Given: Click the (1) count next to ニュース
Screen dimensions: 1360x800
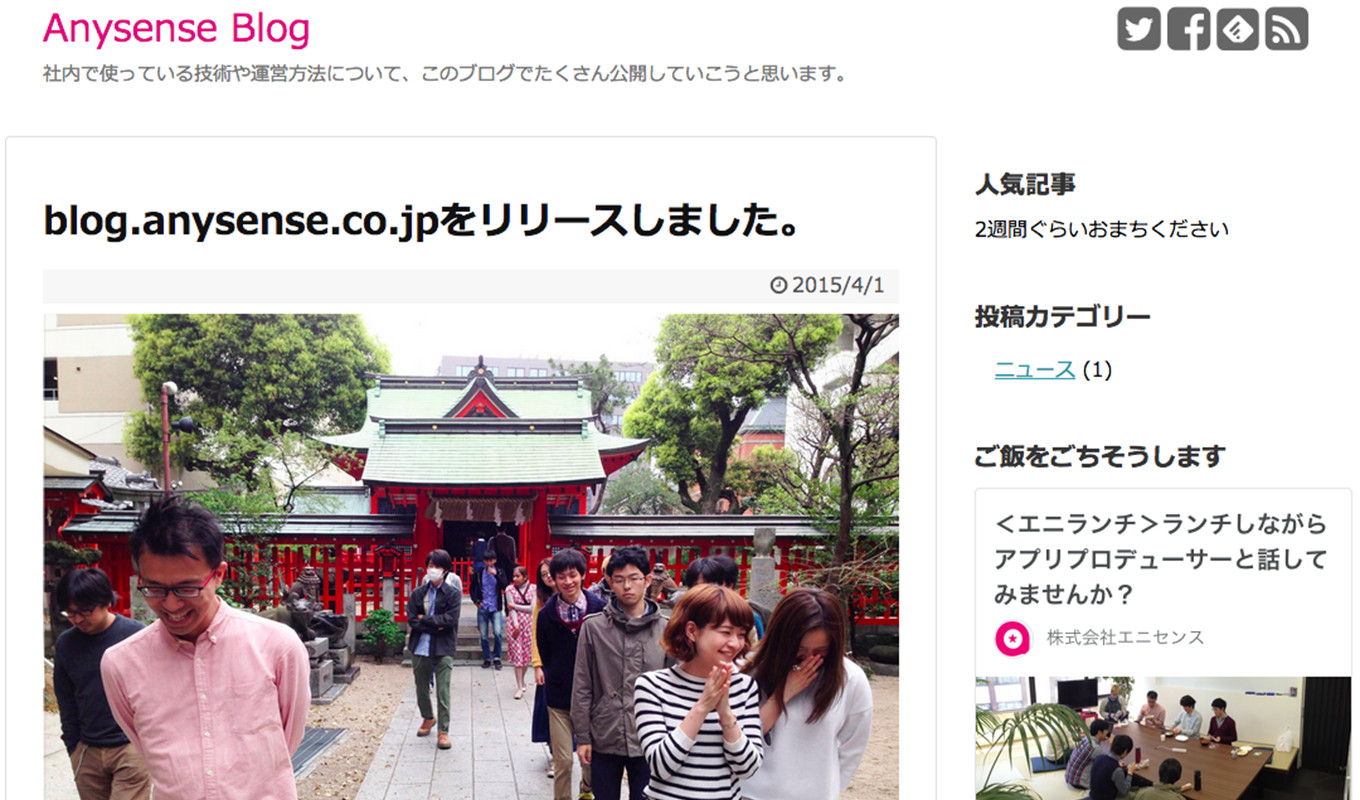Looking at the screenshot, I should 1097,370.
